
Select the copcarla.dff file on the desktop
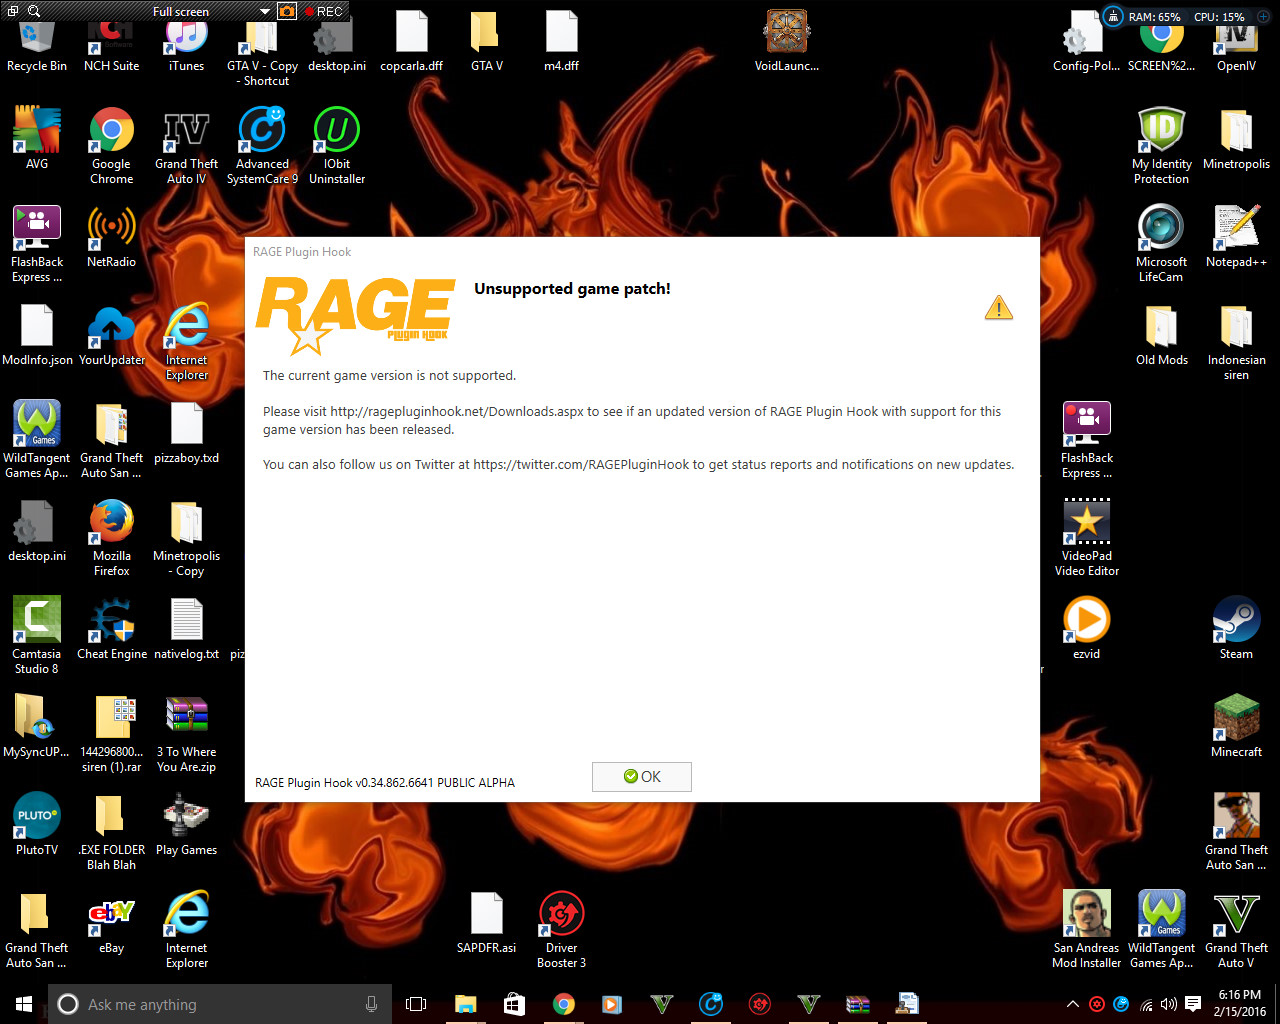[411, 43]
